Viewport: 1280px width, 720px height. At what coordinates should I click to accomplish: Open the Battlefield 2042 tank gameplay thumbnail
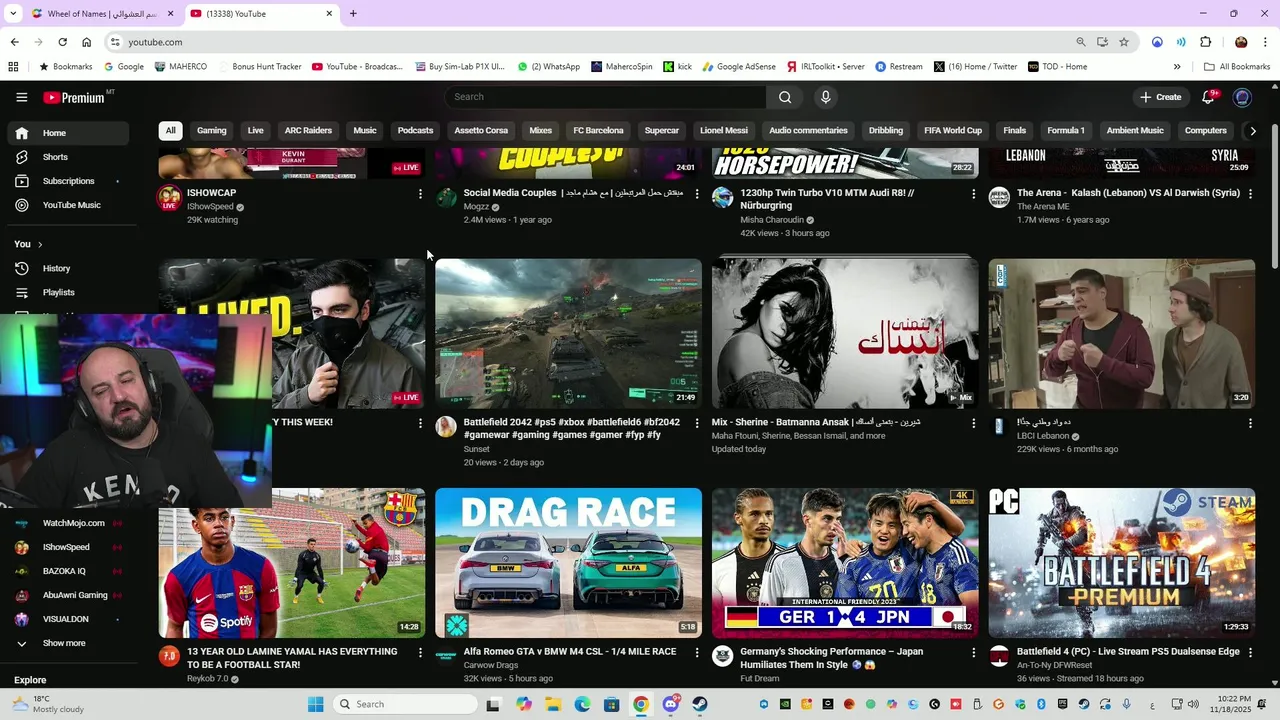[568, 334]
